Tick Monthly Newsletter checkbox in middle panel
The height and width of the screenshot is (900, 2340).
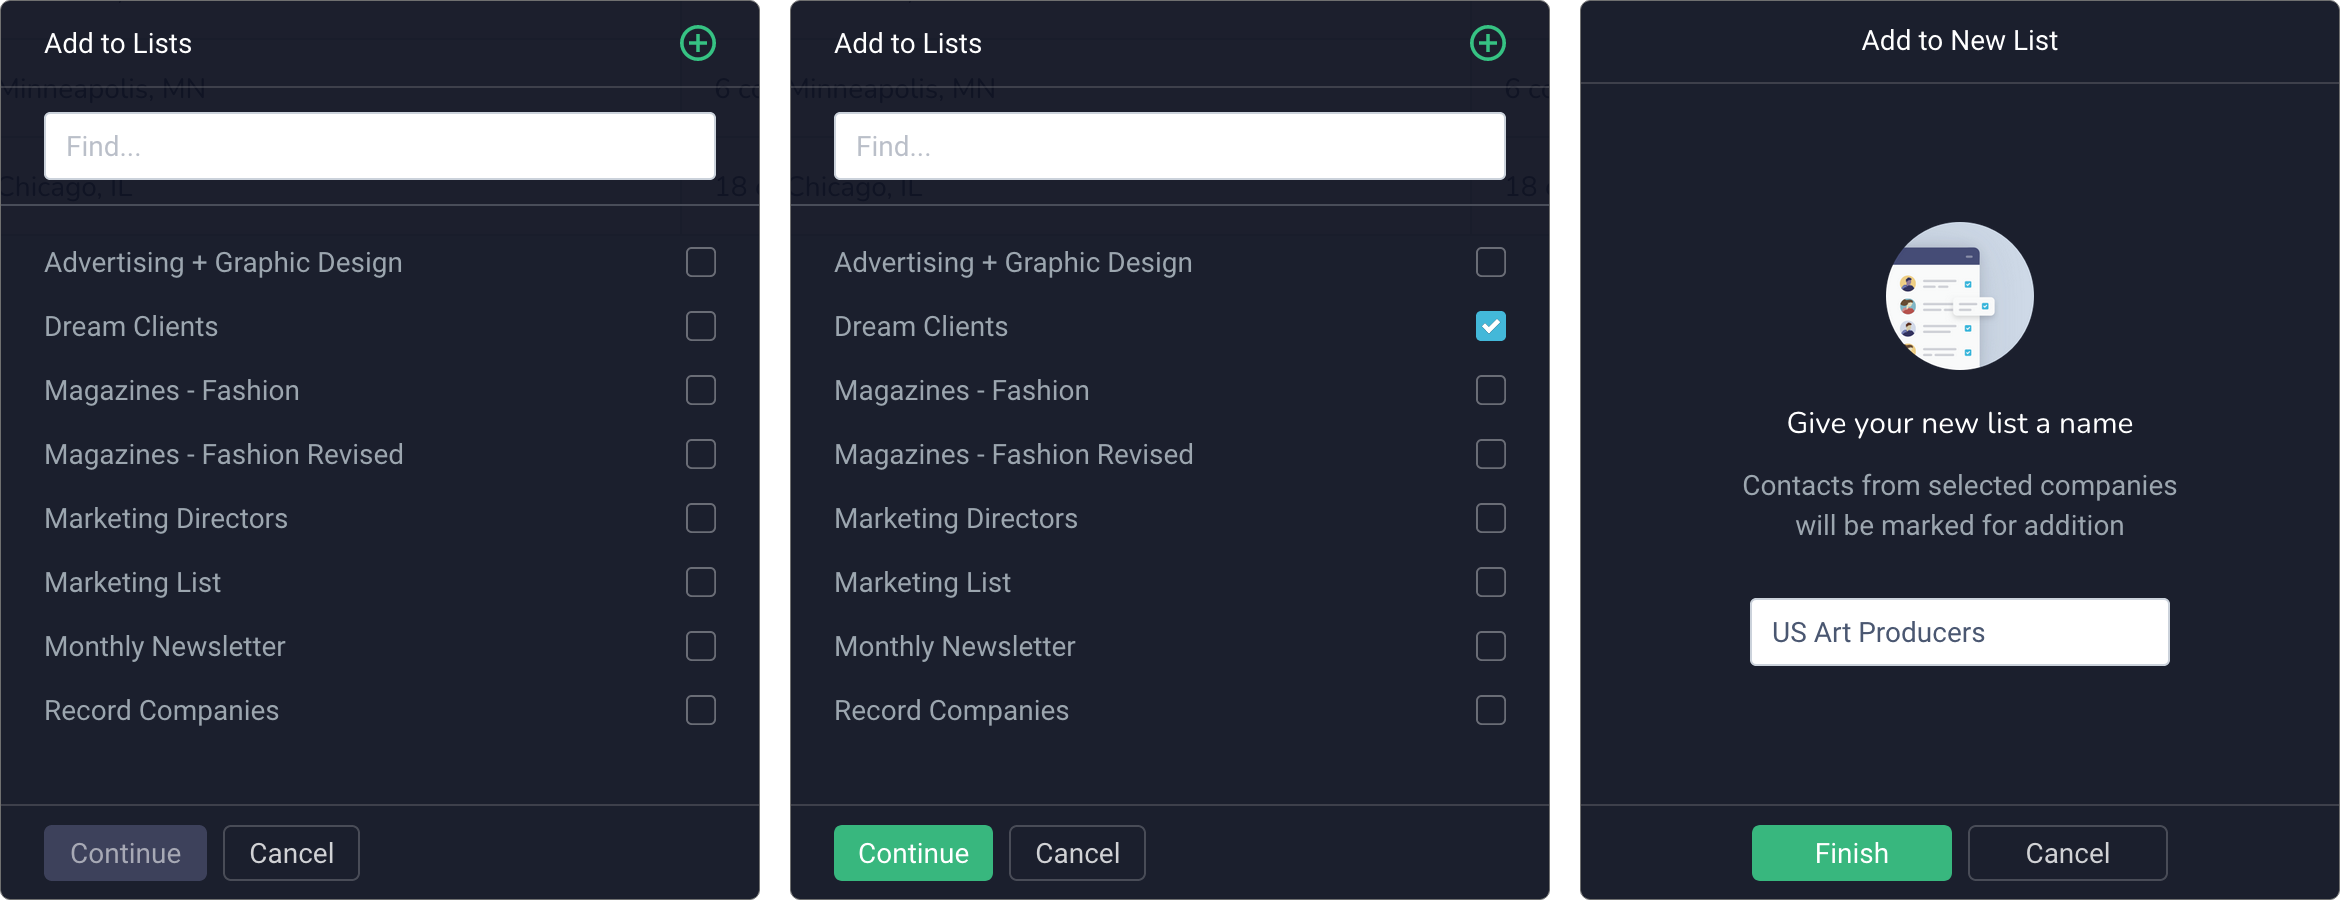1491,646
